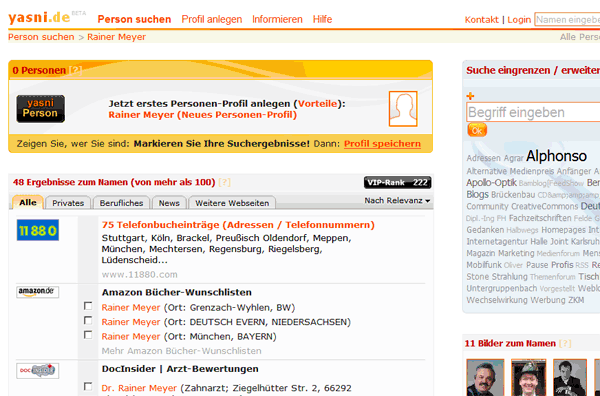Click the Namen eingeben search field

pyautogui.click(x=567, y=19)
